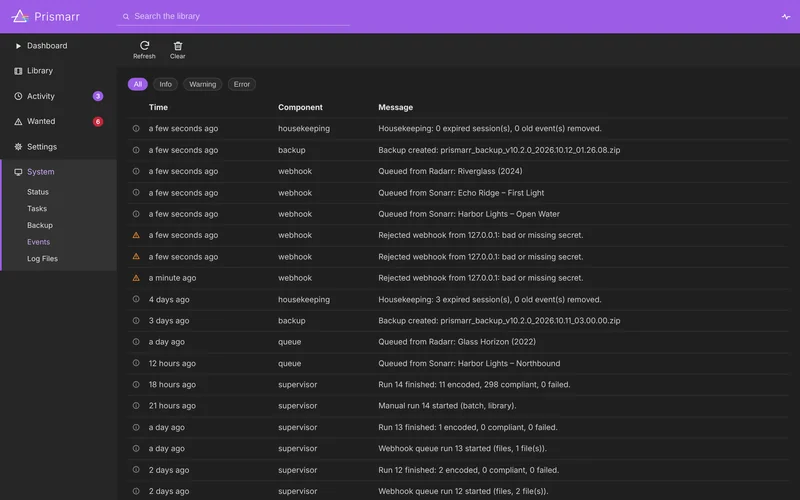
Task: Click the search magnifier icon
Action: pyautogui.click(x=126, y=16)
